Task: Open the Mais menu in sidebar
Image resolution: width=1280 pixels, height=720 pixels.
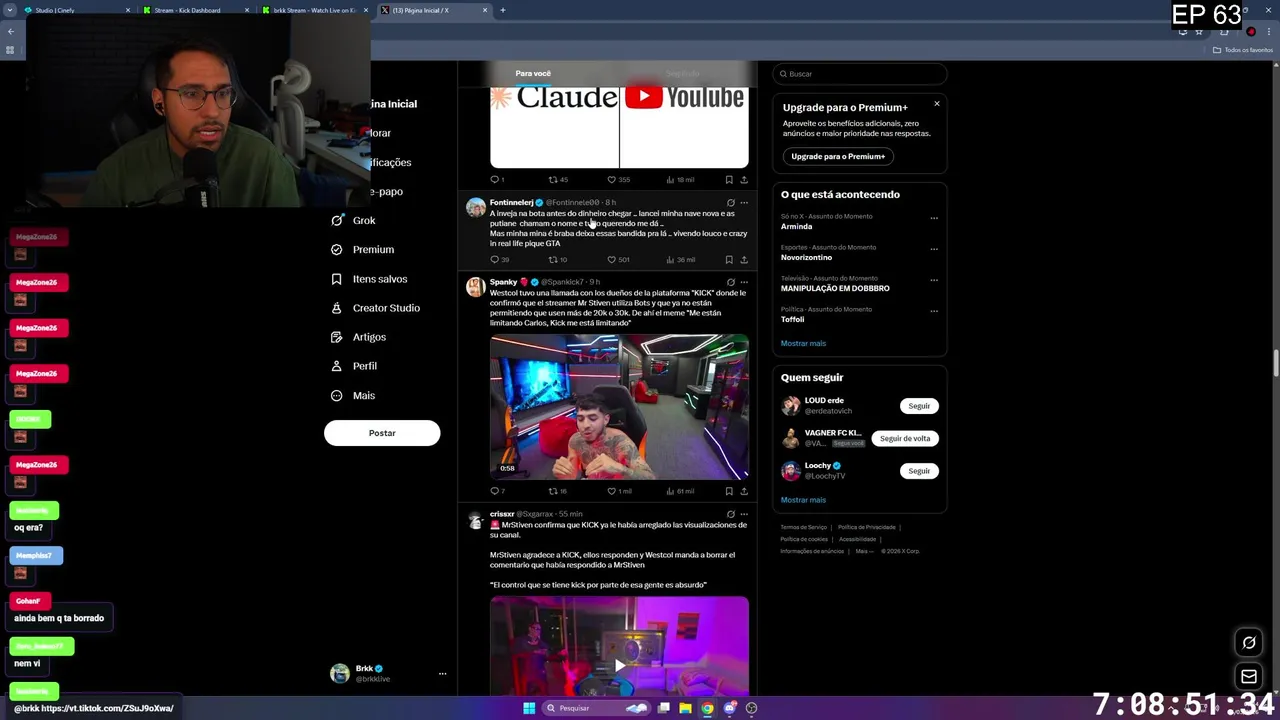Action: (353, 395)
